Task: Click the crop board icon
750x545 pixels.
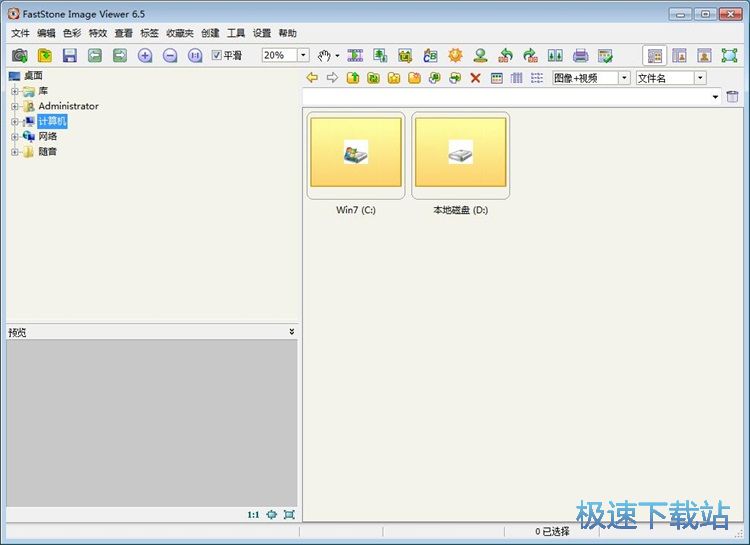Action: point(405,56)
